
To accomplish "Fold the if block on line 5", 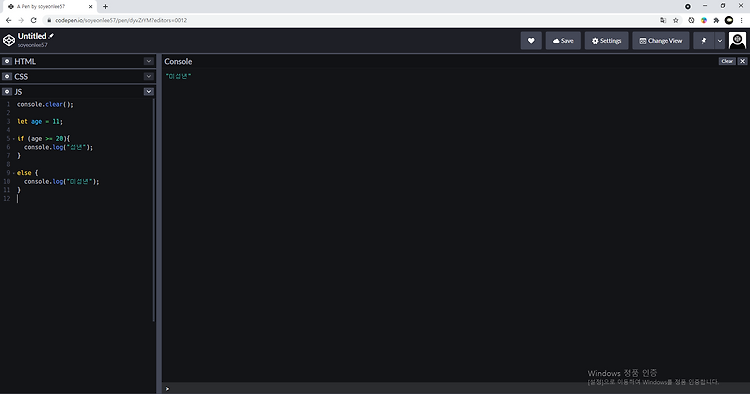I will 13,139.
